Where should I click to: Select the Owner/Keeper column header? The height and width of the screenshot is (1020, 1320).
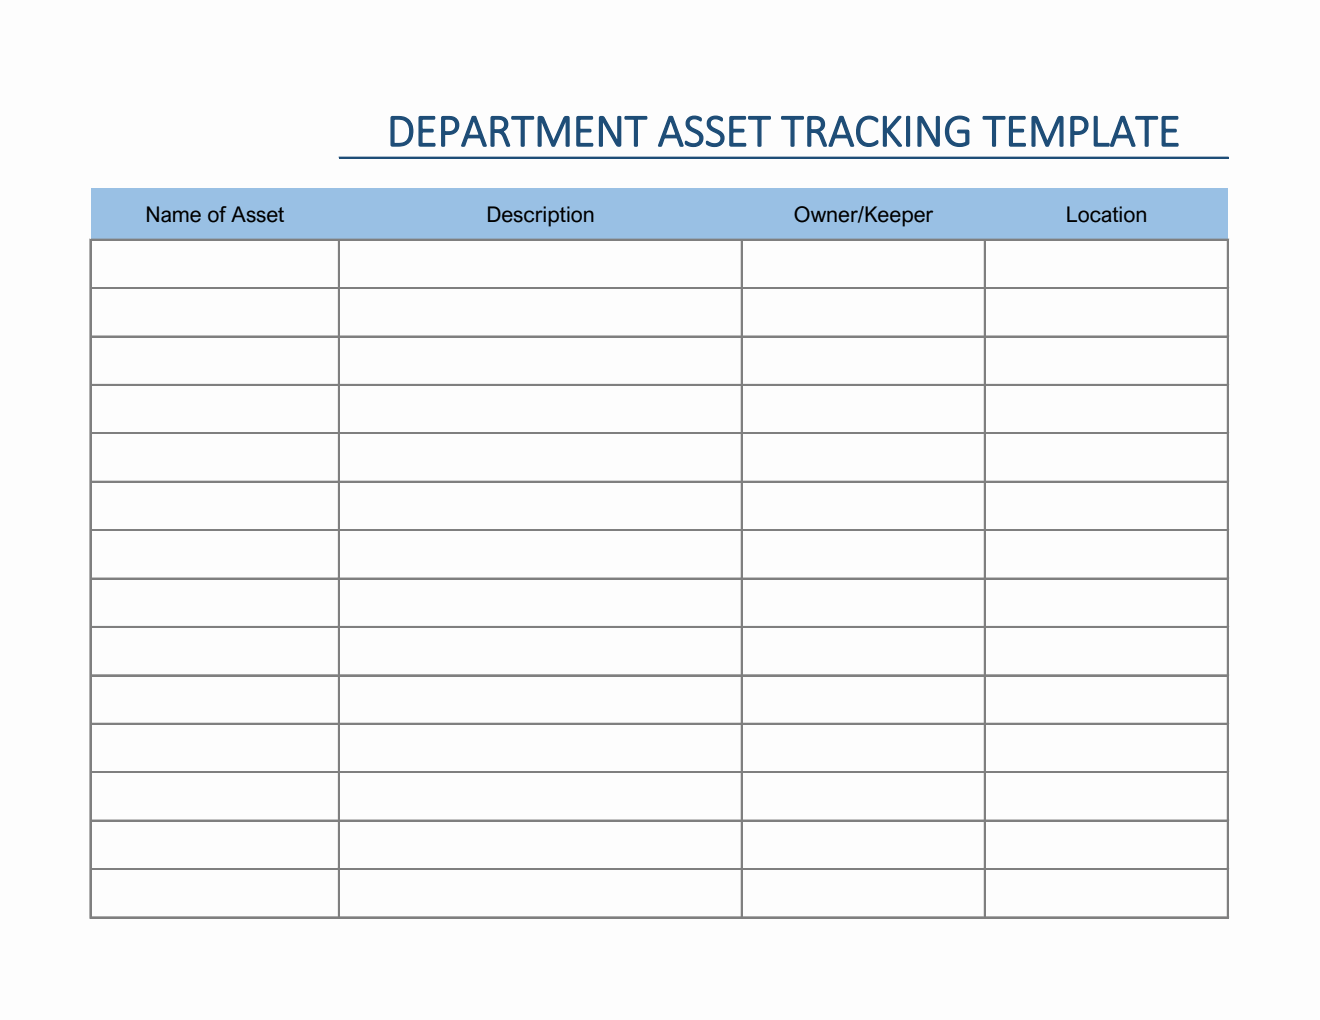tap(863, 214)
